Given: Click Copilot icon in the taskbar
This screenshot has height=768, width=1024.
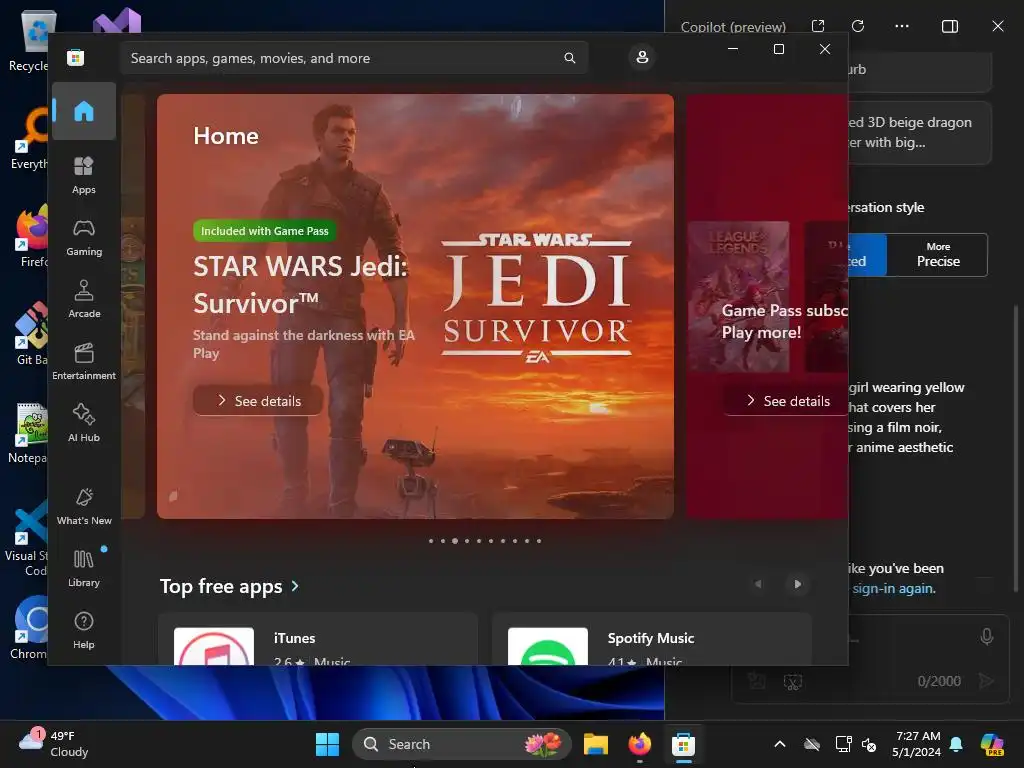Looking at the screenshot, I should point(993,744).
